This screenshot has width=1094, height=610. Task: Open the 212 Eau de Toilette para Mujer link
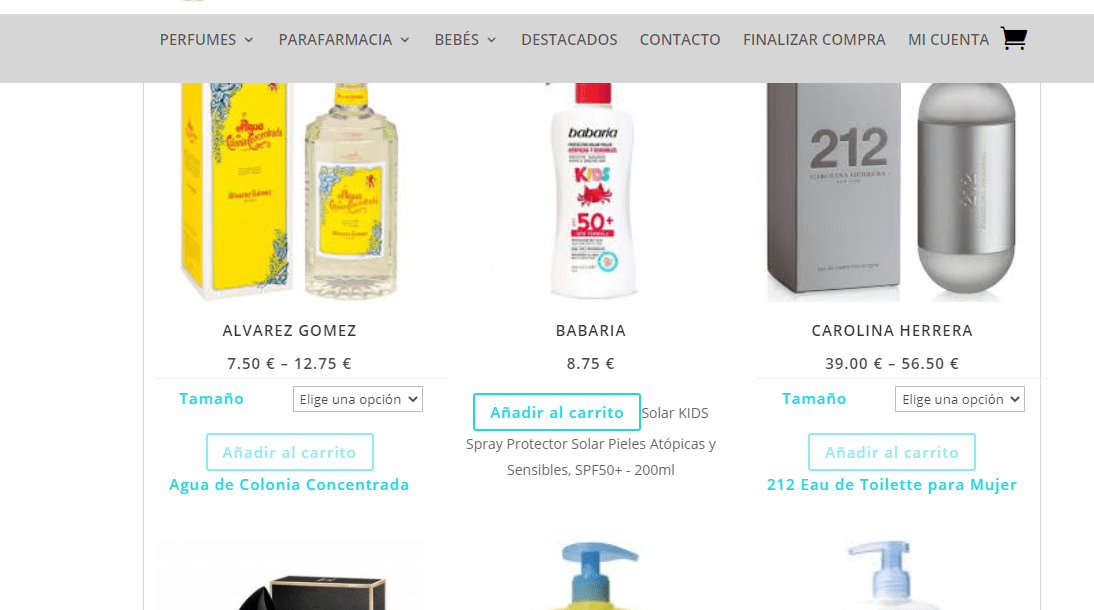pos(892,484)
